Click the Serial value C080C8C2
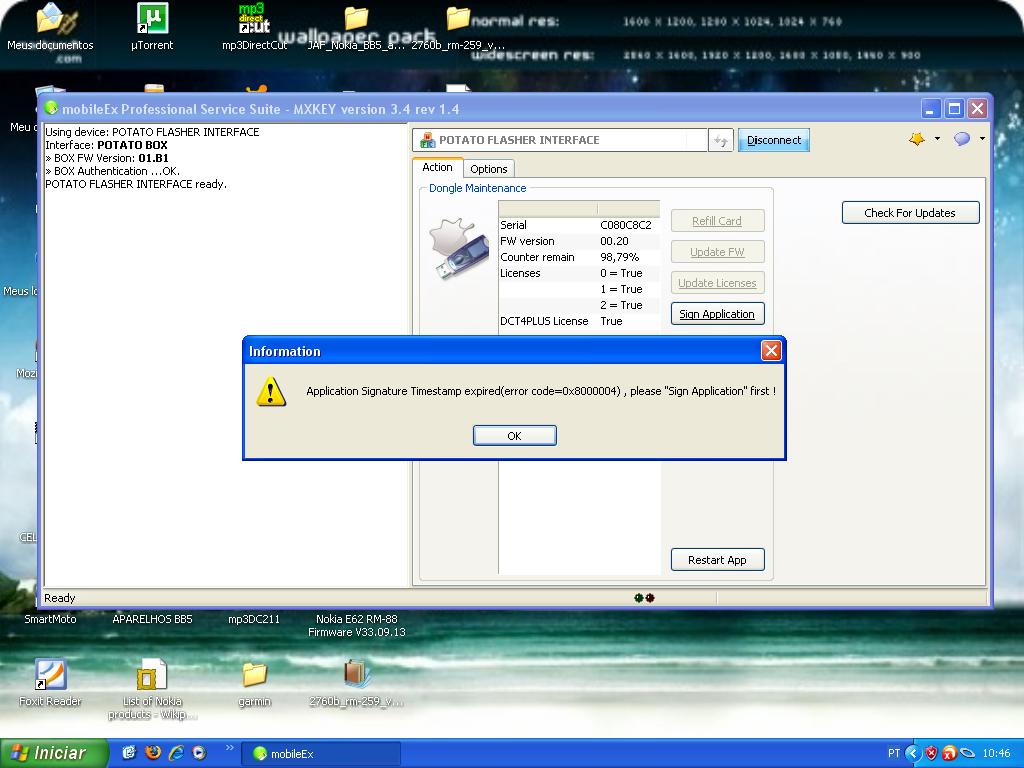This screenshot has height=768, width=1024. click(x=626, y=225)
